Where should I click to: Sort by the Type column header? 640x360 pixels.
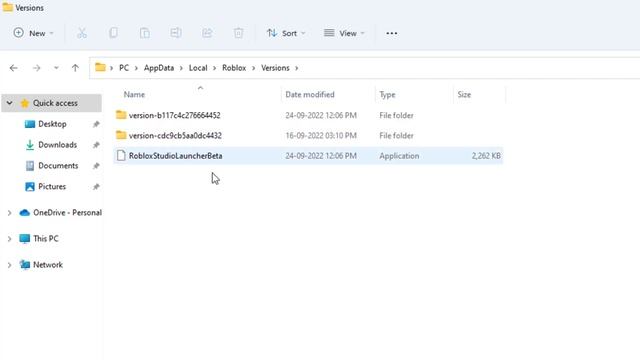tap(387, 95)
